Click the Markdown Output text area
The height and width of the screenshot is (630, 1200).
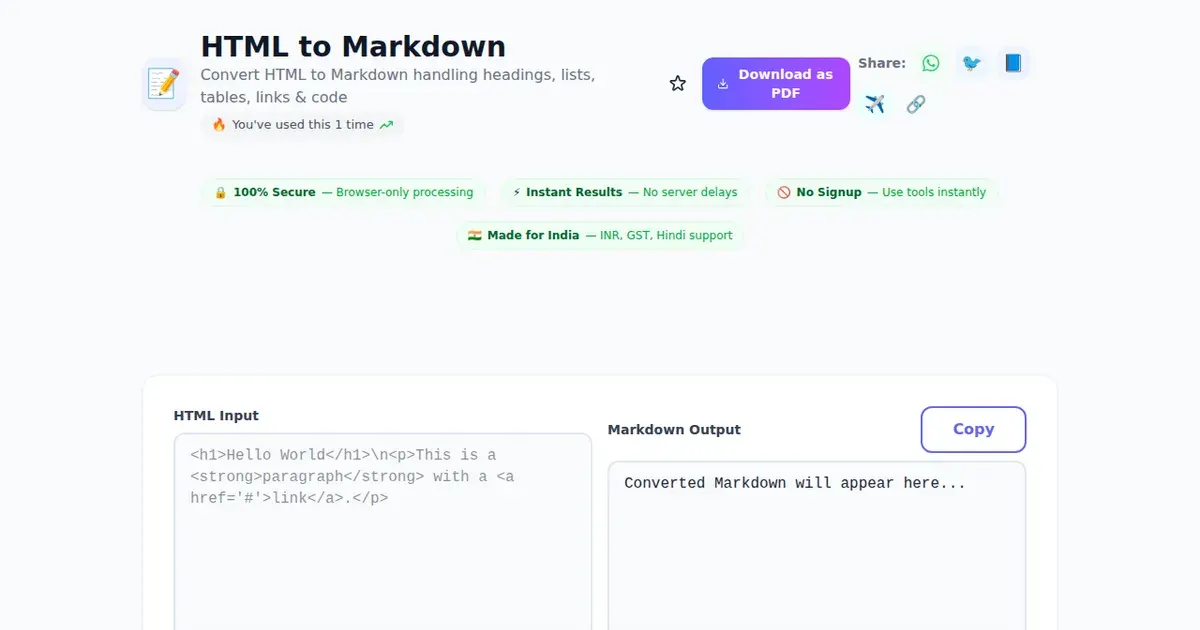point(817,545)
